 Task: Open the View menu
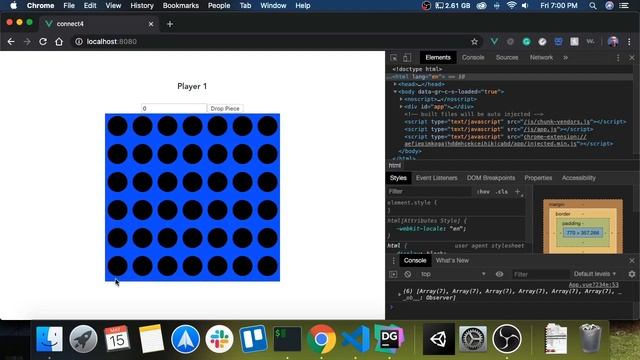(113, 6)
